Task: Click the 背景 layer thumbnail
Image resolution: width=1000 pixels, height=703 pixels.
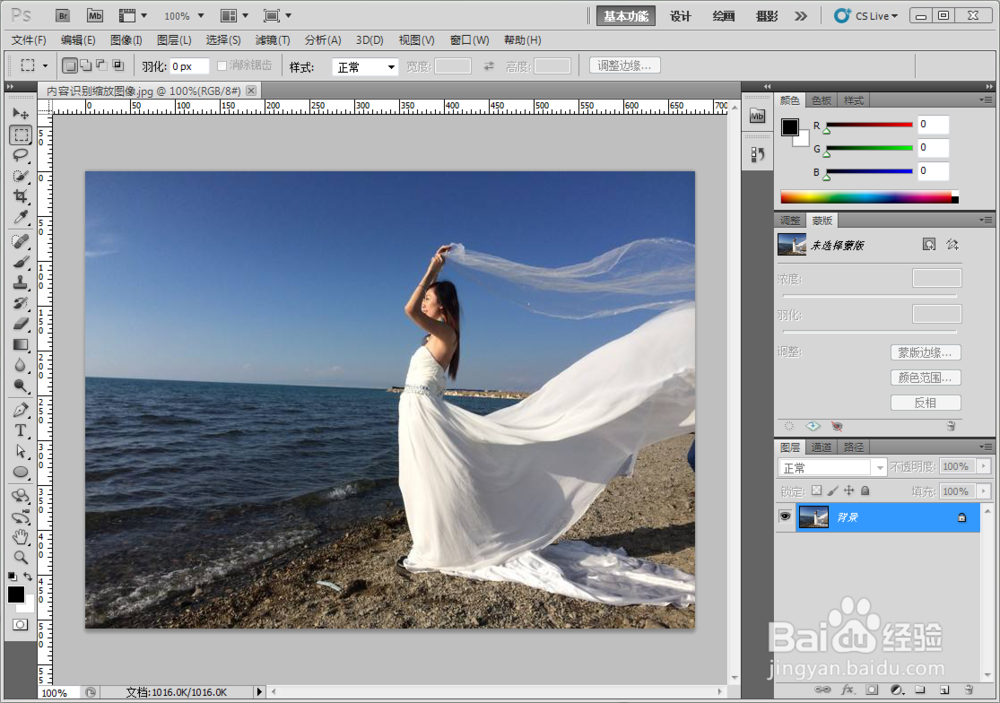Action: (x=814, y=517)
